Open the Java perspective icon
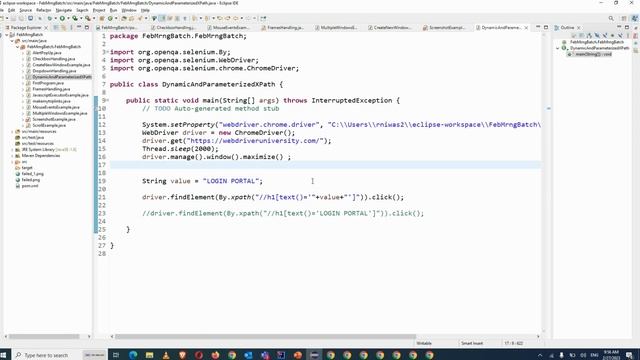The image size is (640, 360). pyautogui.click(x=635, y=18)
